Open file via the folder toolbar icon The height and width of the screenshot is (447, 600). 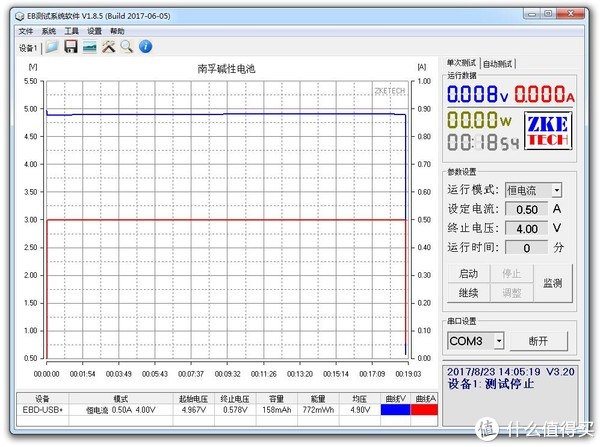point(52,47)
